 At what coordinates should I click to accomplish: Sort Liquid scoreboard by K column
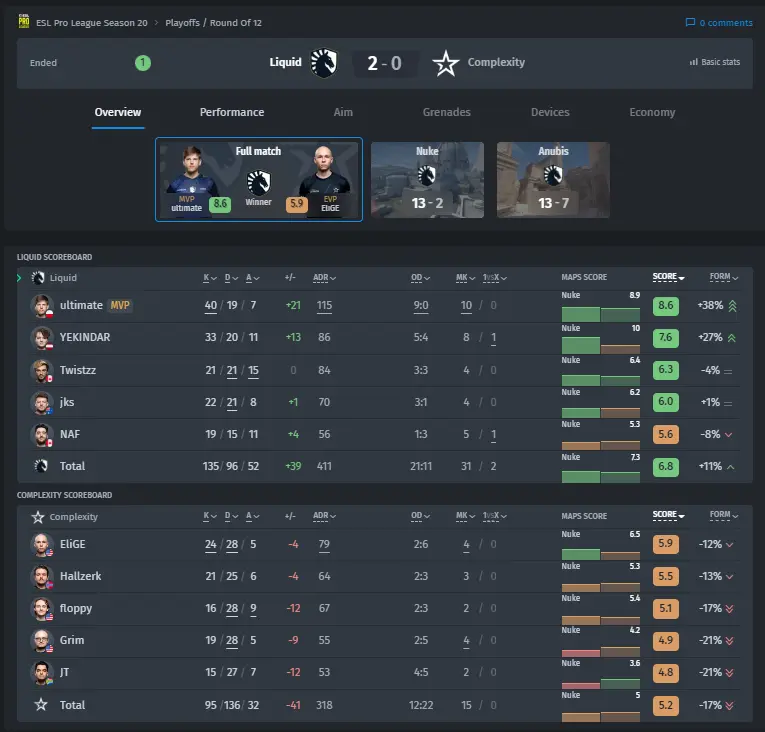pyautogui.click(x=210, y=278)
